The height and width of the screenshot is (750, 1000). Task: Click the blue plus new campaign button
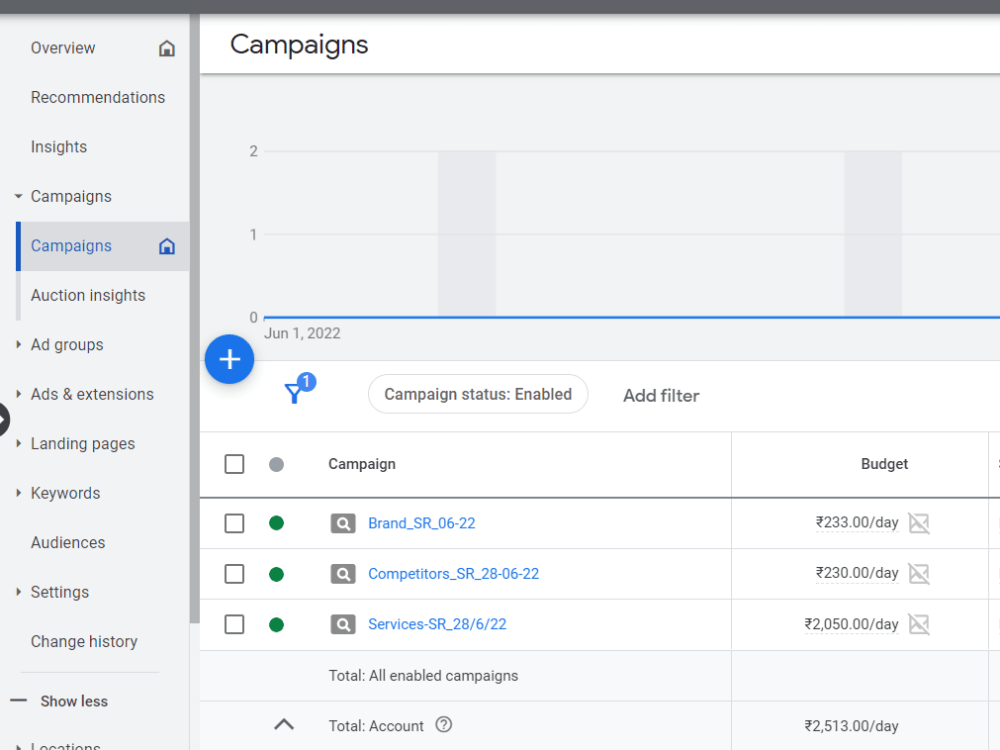[x=230, y=359]
